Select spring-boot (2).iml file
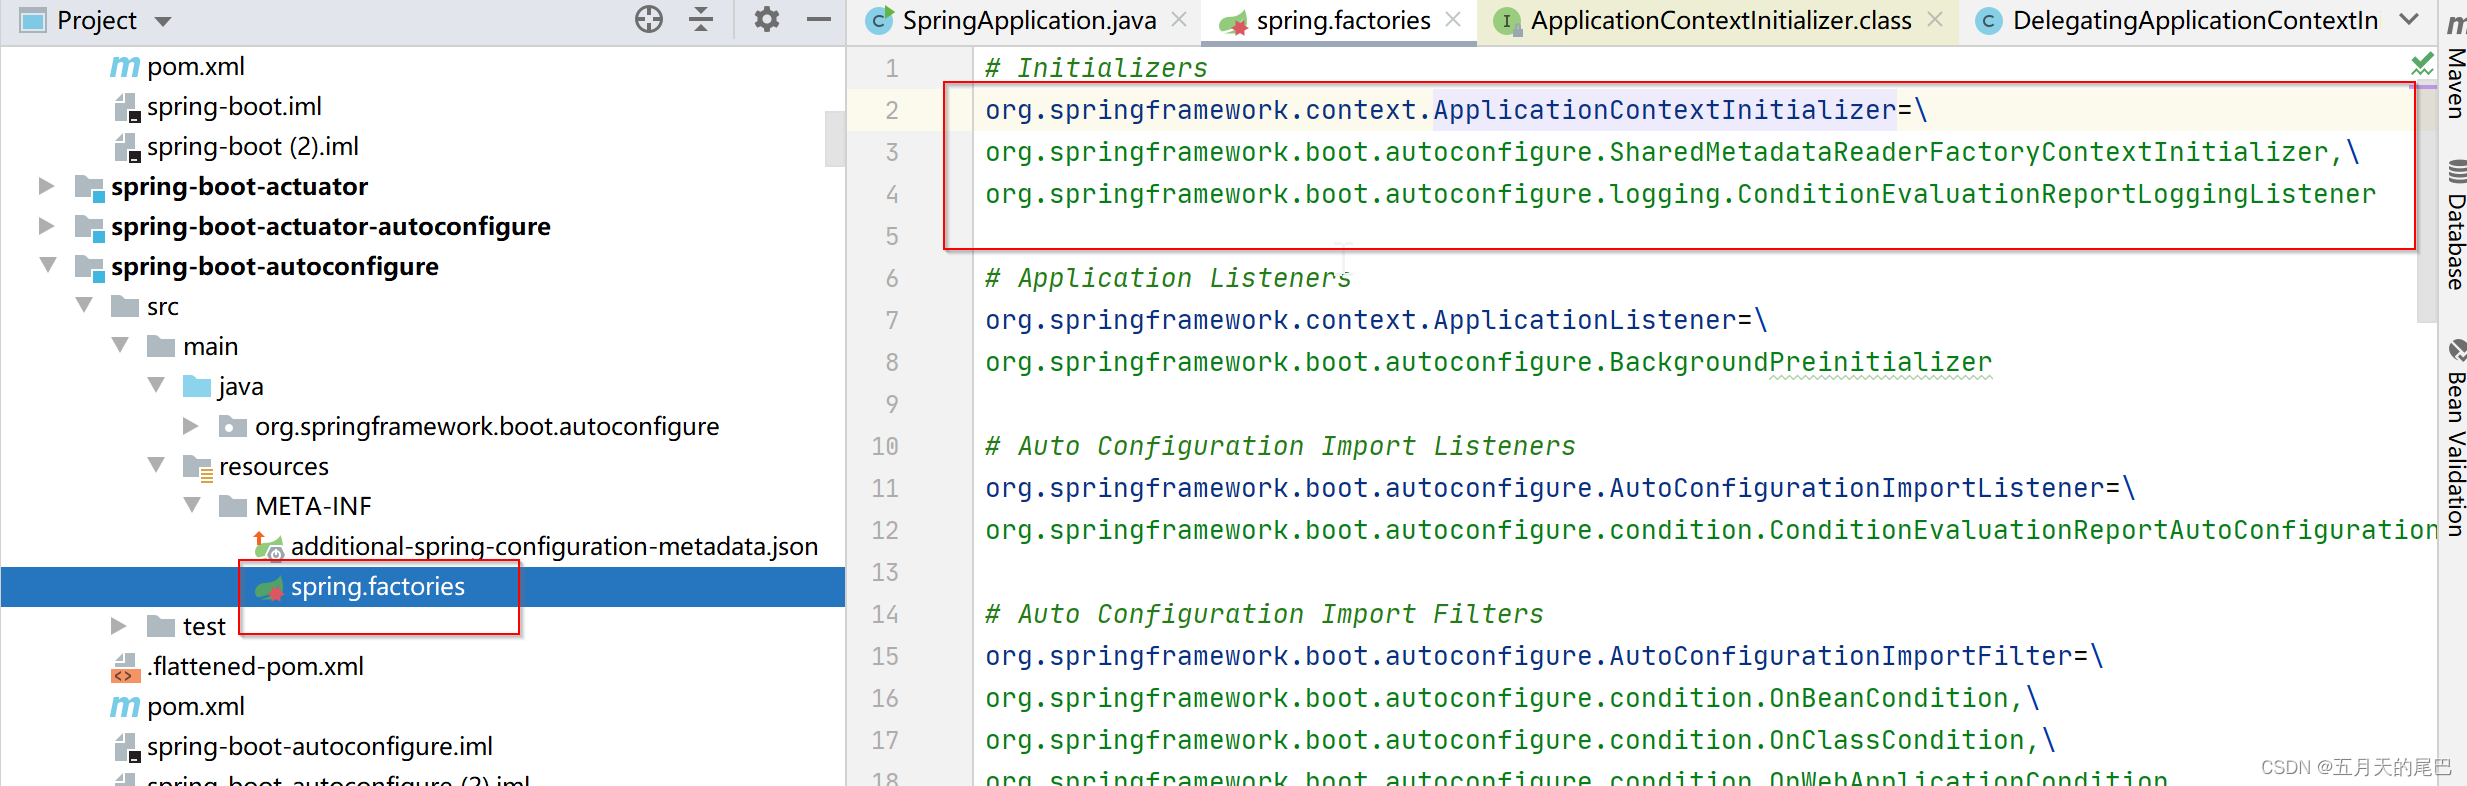The width and height of the screenshot is (2467, 786). pyautogui.click(x=252, y=146)
